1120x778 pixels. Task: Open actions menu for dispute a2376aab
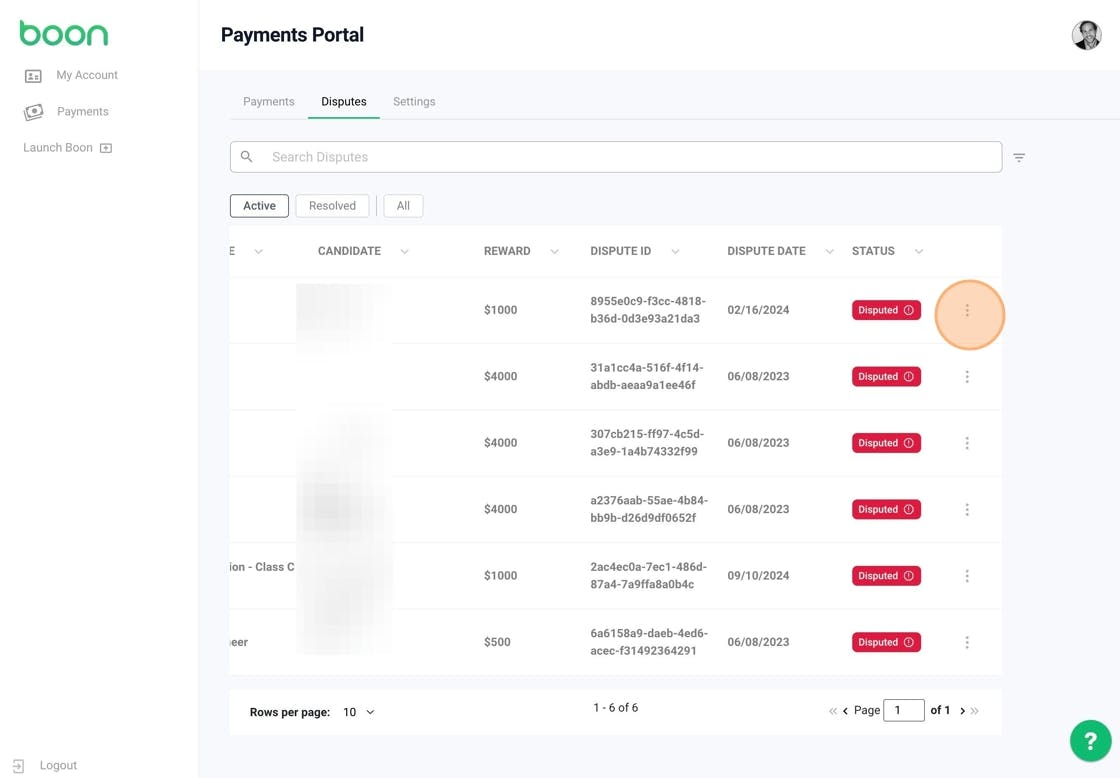tap(967, 509)
